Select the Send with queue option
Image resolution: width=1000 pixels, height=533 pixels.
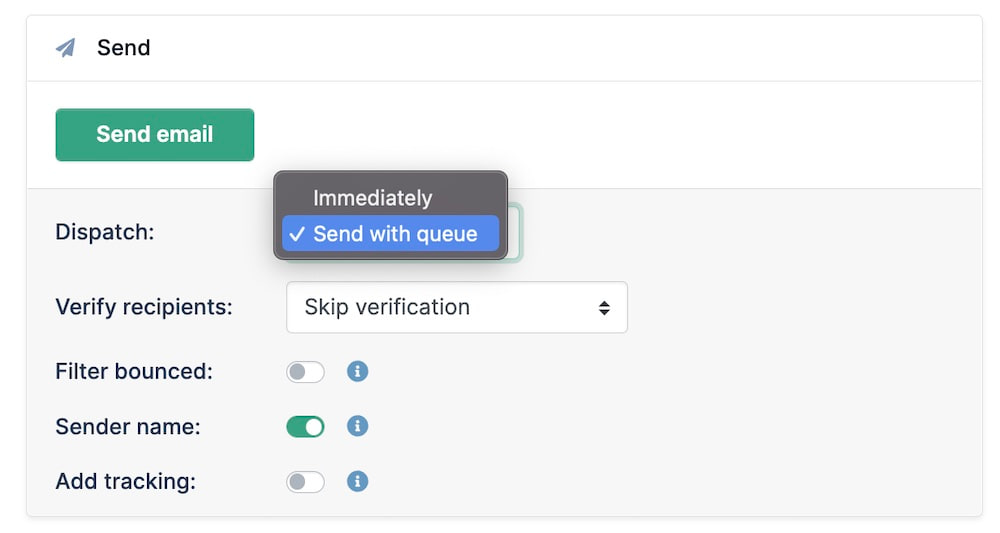(x=395, y=234)
